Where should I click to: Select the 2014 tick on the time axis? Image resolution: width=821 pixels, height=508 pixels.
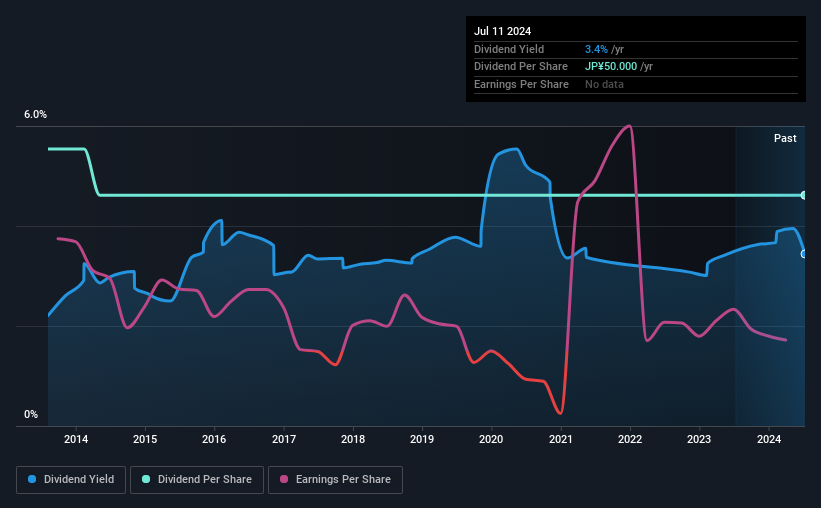[76, 439]
